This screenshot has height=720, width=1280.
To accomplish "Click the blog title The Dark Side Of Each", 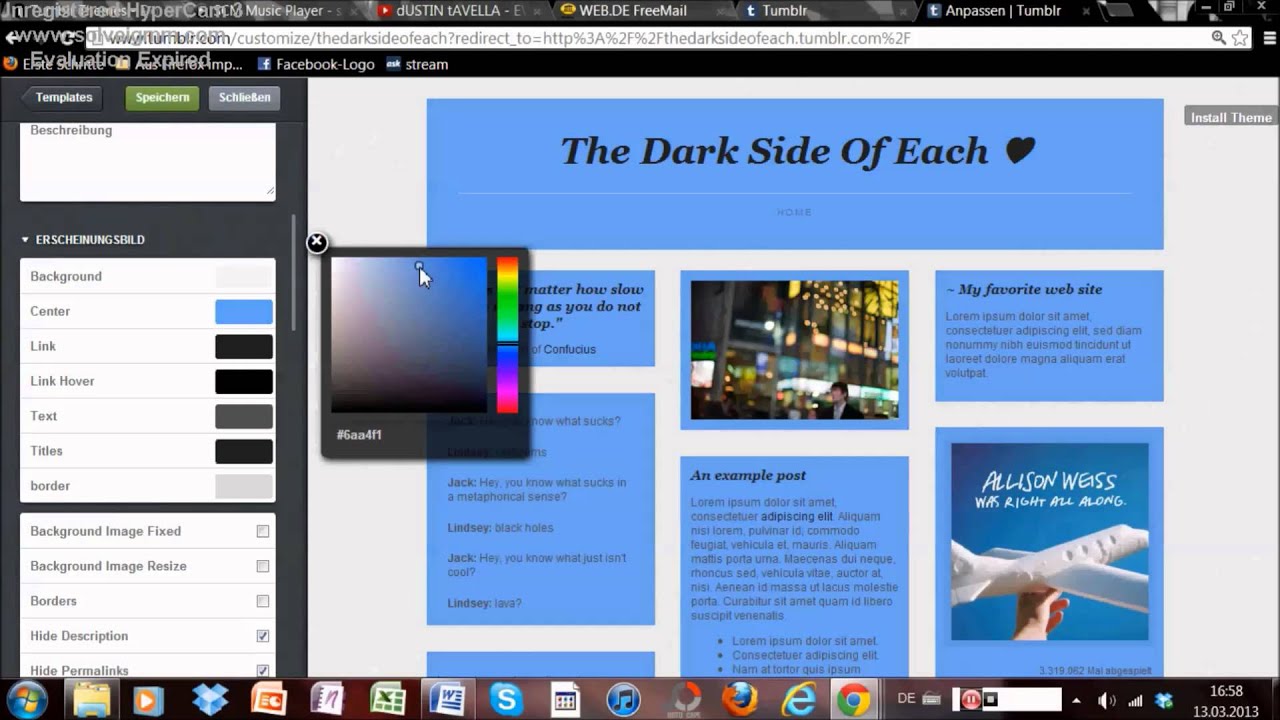I will [797, 151].
